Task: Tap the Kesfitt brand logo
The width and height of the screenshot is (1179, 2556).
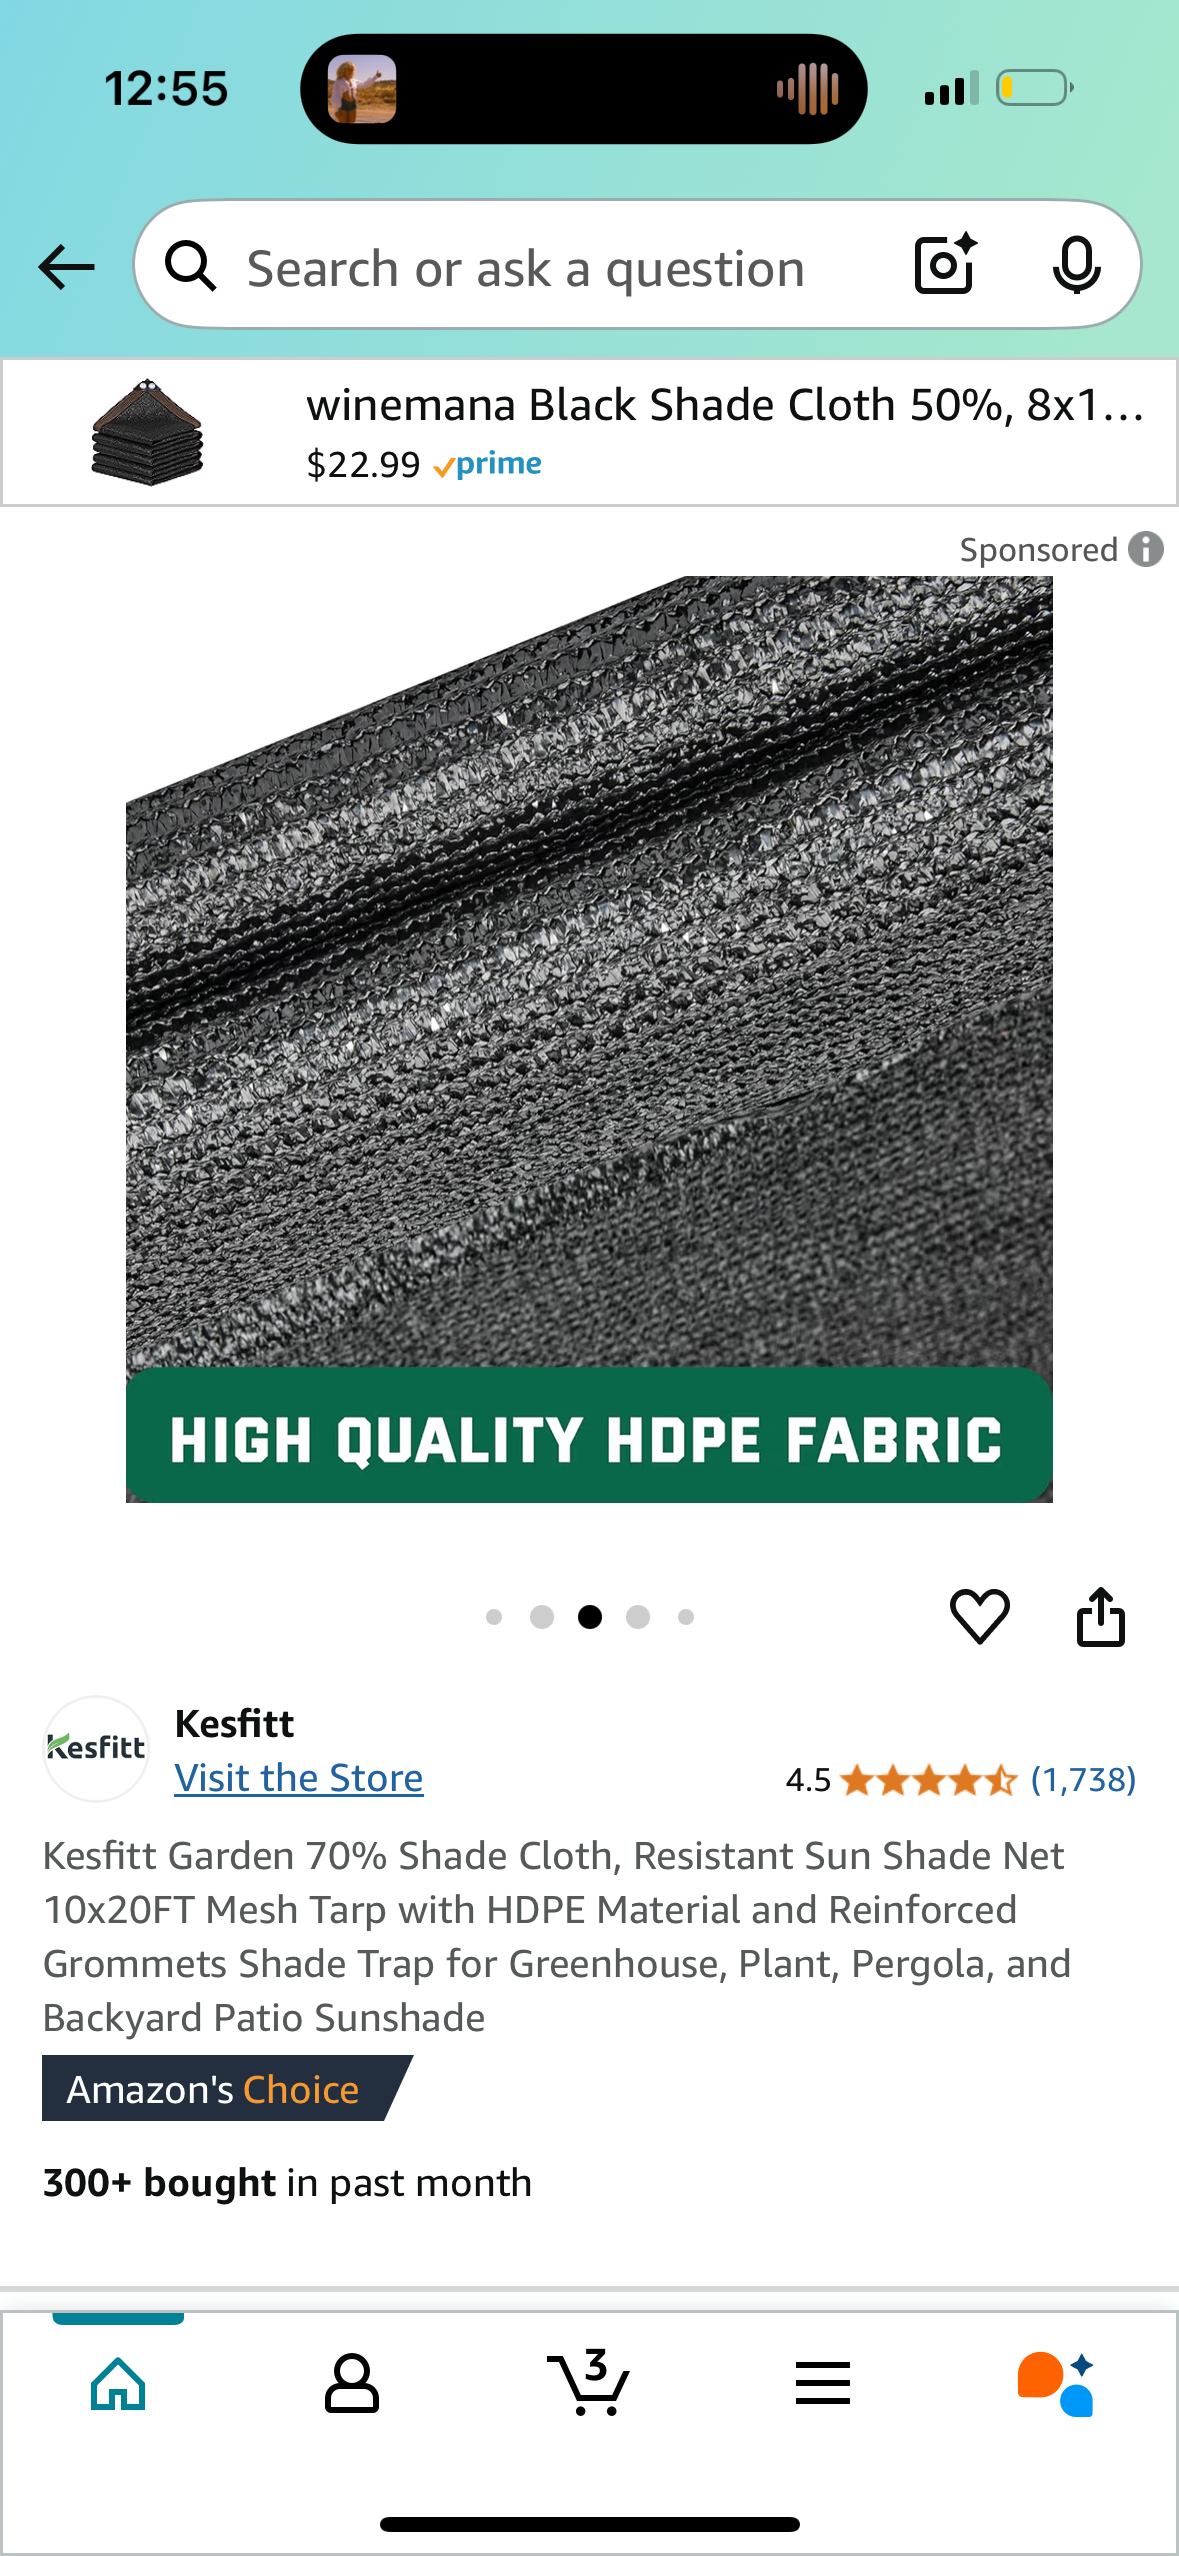Action: tap(96, 1748)
